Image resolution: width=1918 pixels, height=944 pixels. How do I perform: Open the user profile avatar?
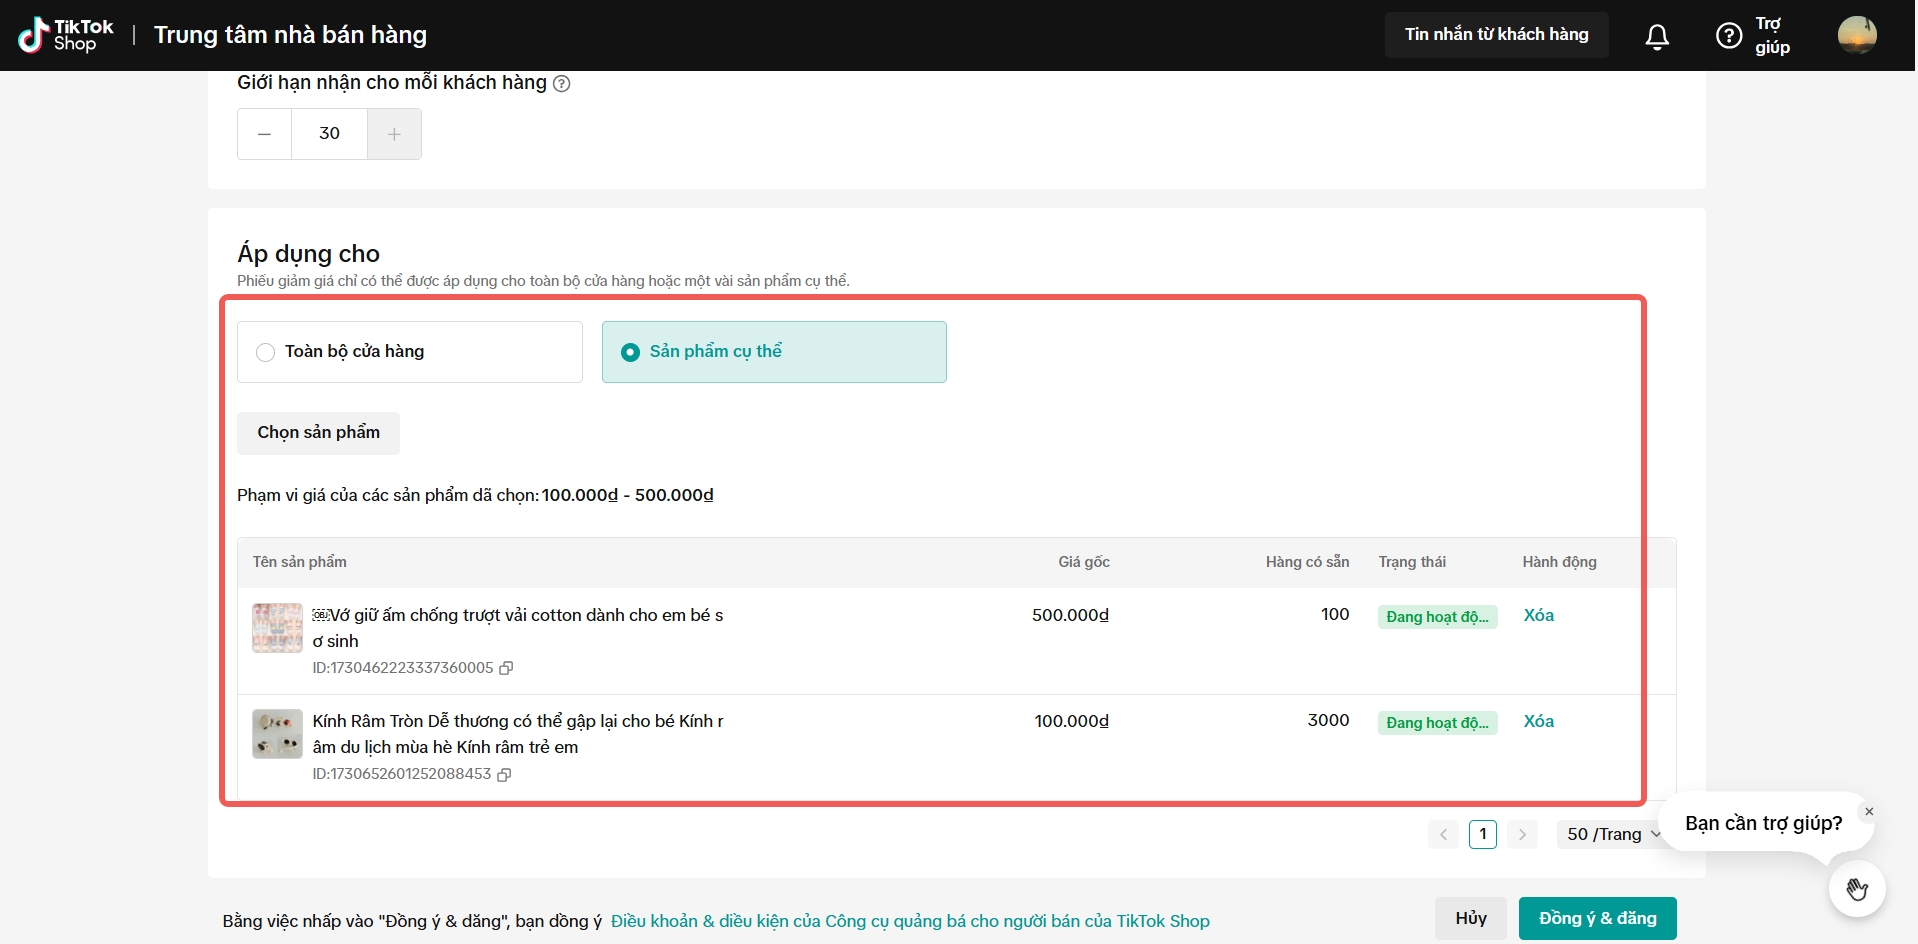1857,35
